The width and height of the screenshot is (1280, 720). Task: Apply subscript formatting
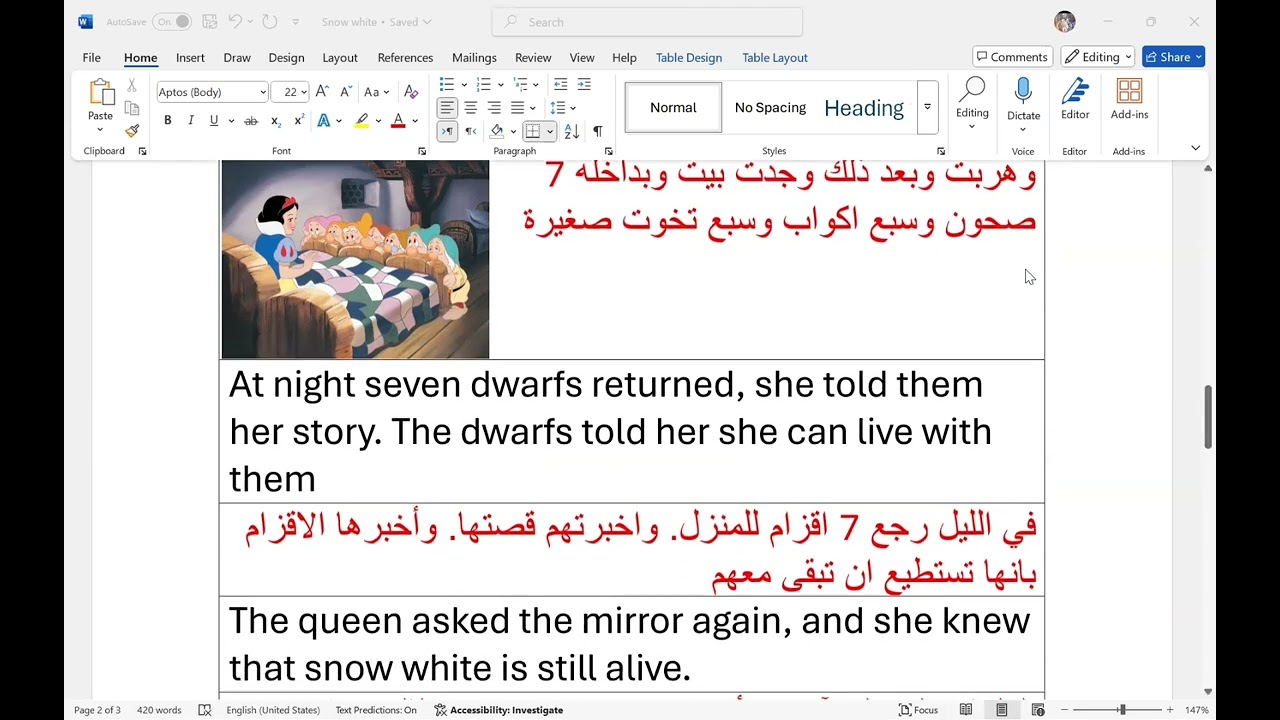pos(276,121)
